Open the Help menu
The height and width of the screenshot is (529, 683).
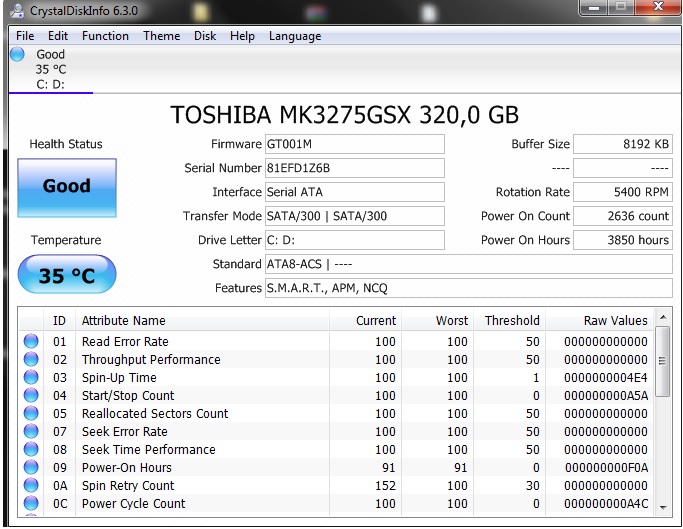[x=242, y=36]
